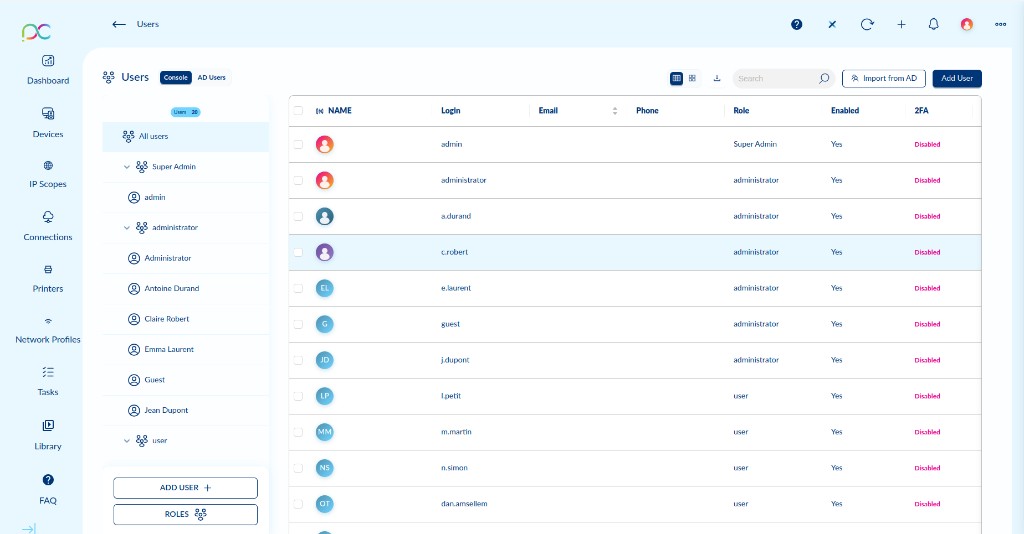
Task: Collapse NAME column toggle icon
Action: 319,111
